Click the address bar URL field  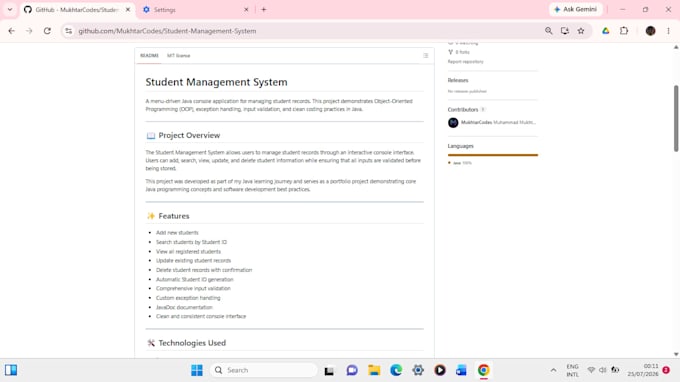[304, 31]
